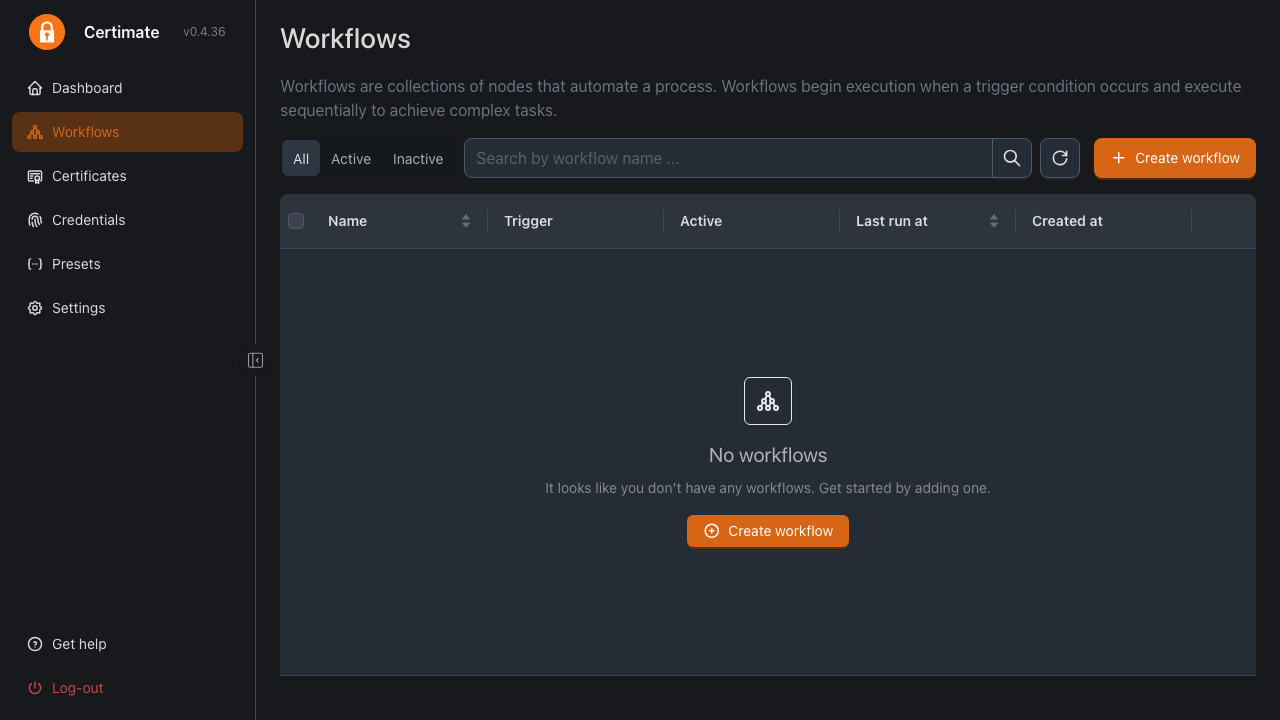Open the Settings menu item

pos(127,308)
